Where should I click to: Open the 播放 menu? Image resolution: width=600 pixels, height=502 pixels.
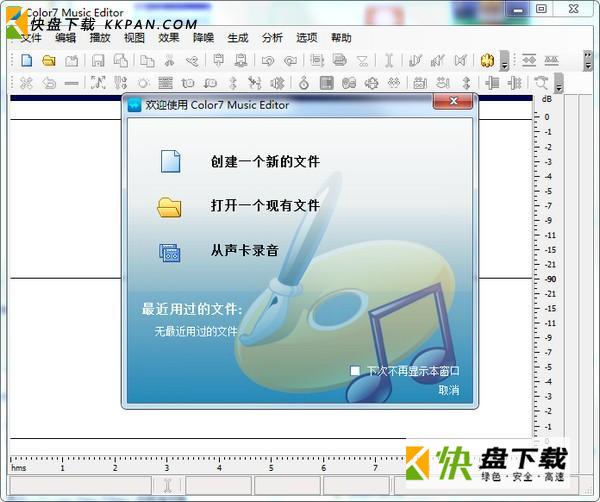pyautogui.click(x=100, y=38)
